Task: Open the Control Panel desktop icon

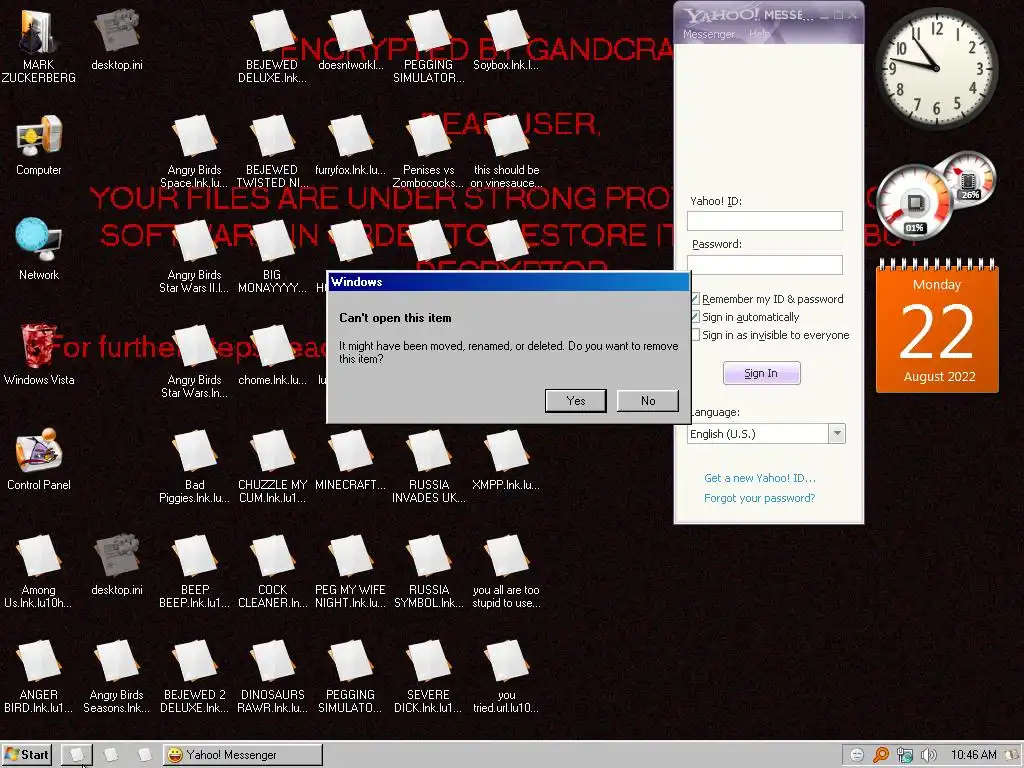Action: [x=39, y=459]
